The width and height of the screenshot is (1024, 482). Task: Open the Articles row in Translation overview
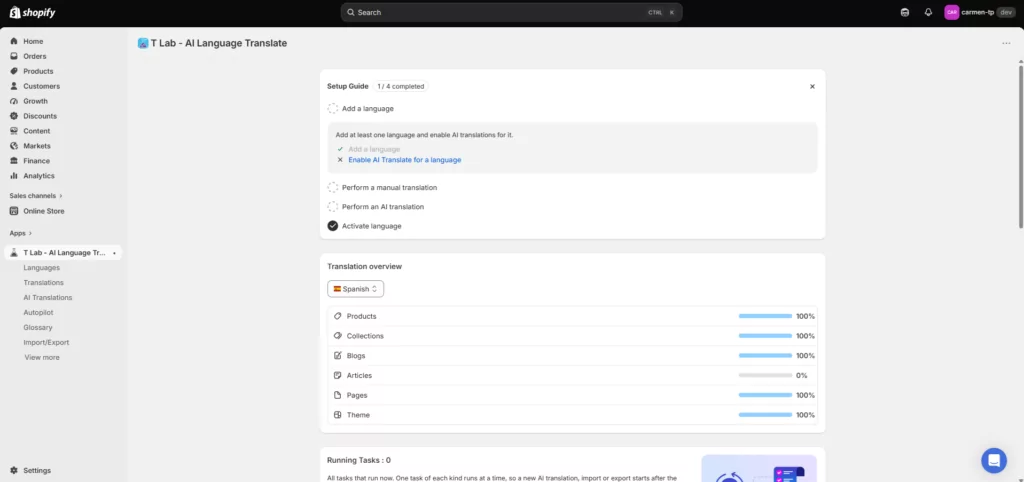click(x=573, y=376)
